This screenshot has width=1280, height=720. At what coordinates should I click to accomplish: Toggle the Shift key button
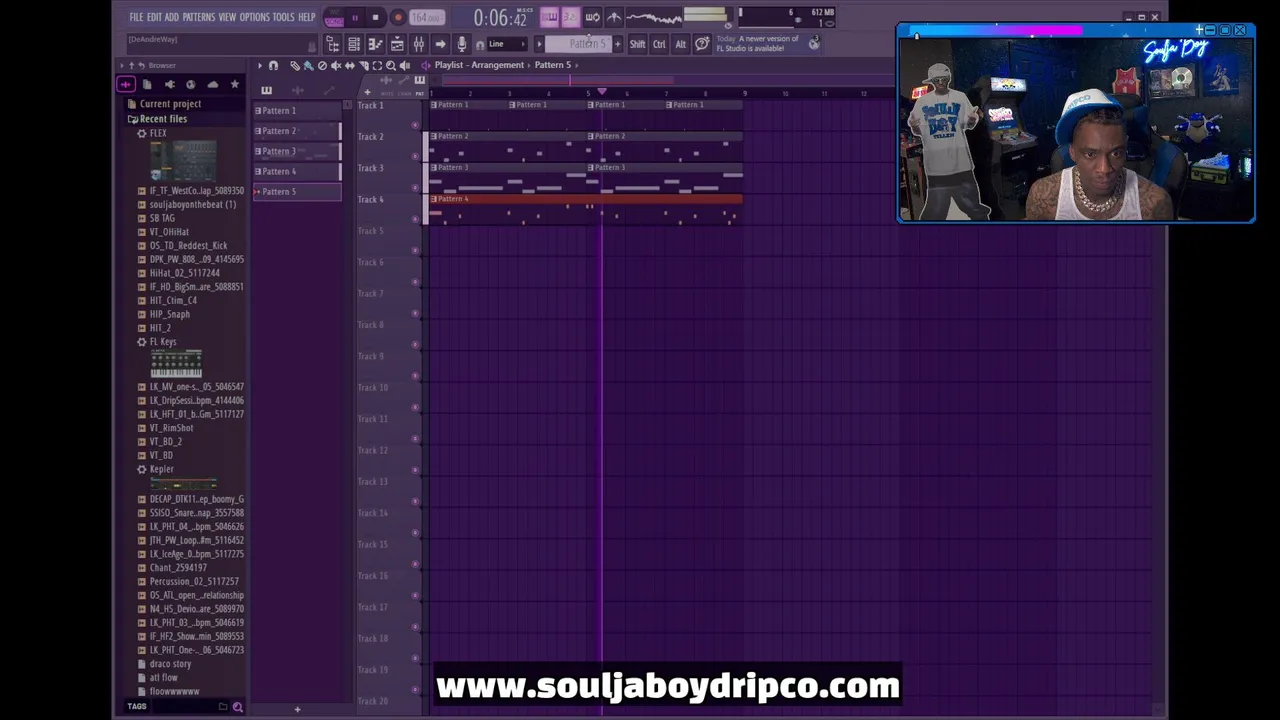pos(637,44)
